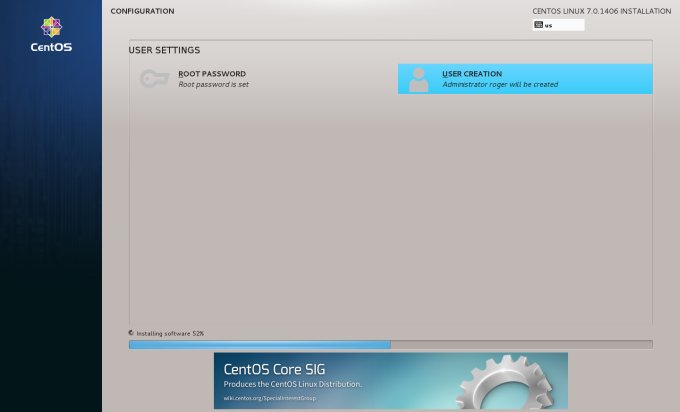Click the user silhouette icon
This screenshot has width=680, height=412.
tap(418, 80)
